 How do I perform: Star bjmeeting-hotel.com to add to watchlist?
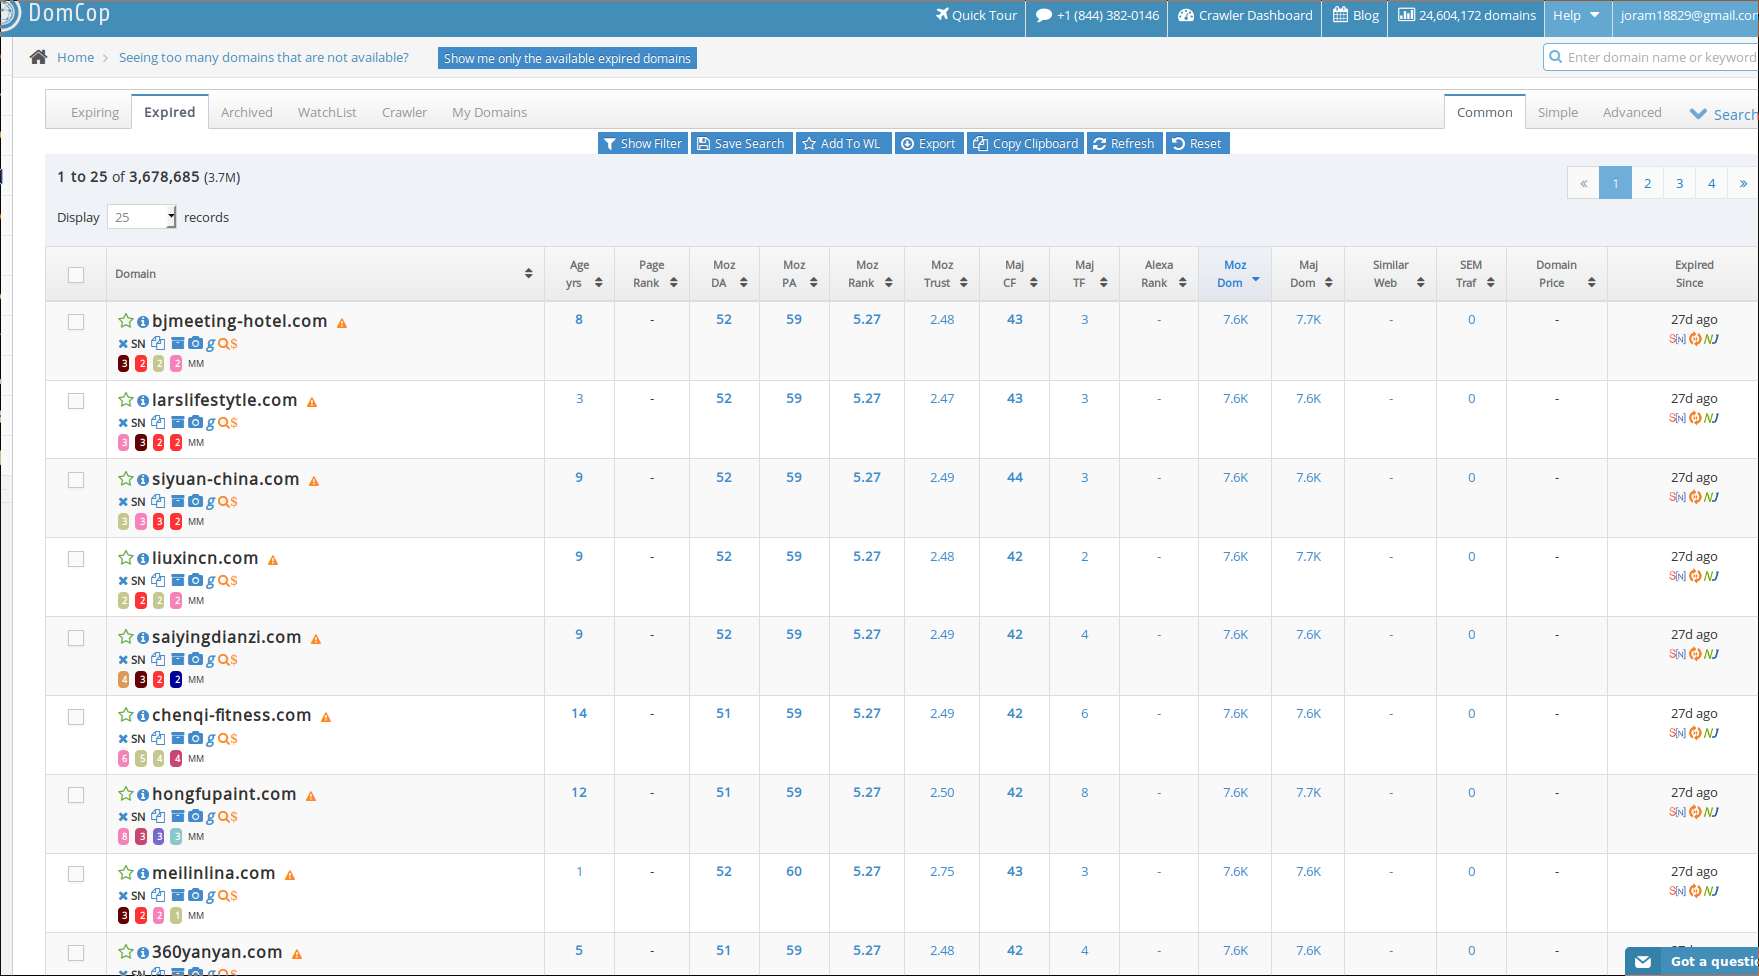(126, 321)
